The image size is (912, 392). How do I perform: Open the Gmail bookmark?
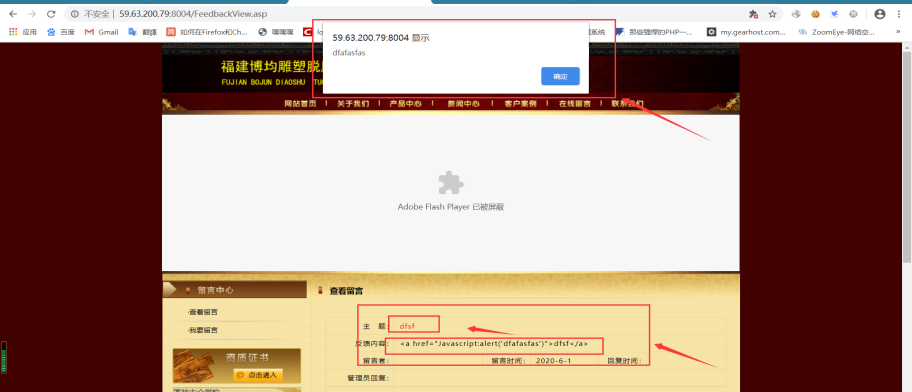pos(101,32)
